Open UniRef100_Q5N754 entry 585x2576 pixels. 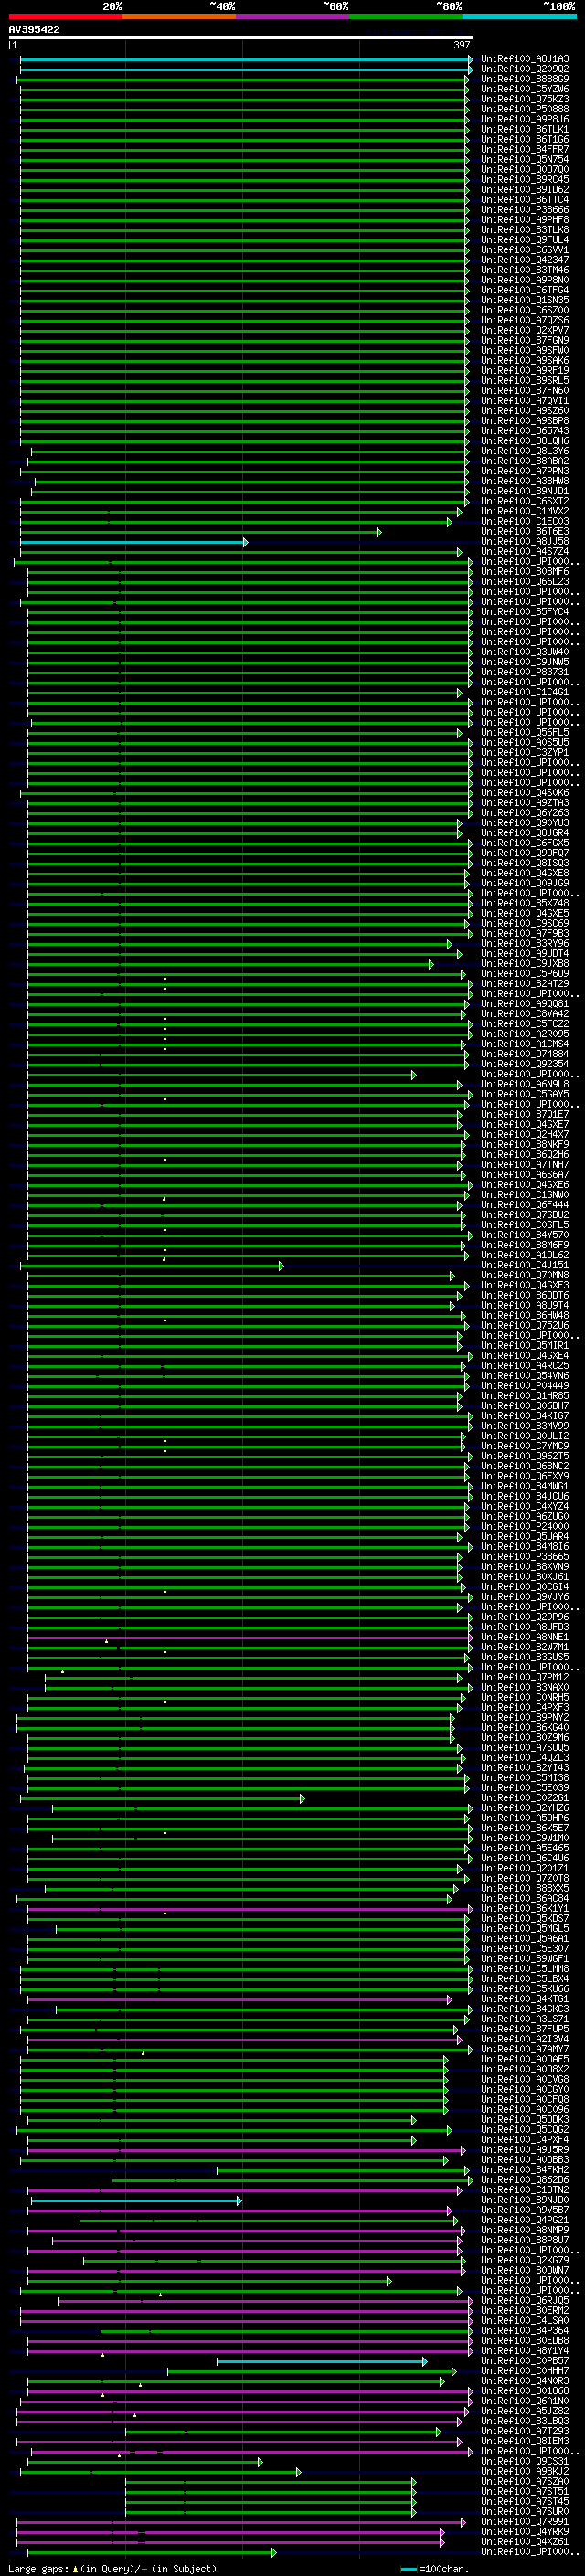click(x=525, y=159)
